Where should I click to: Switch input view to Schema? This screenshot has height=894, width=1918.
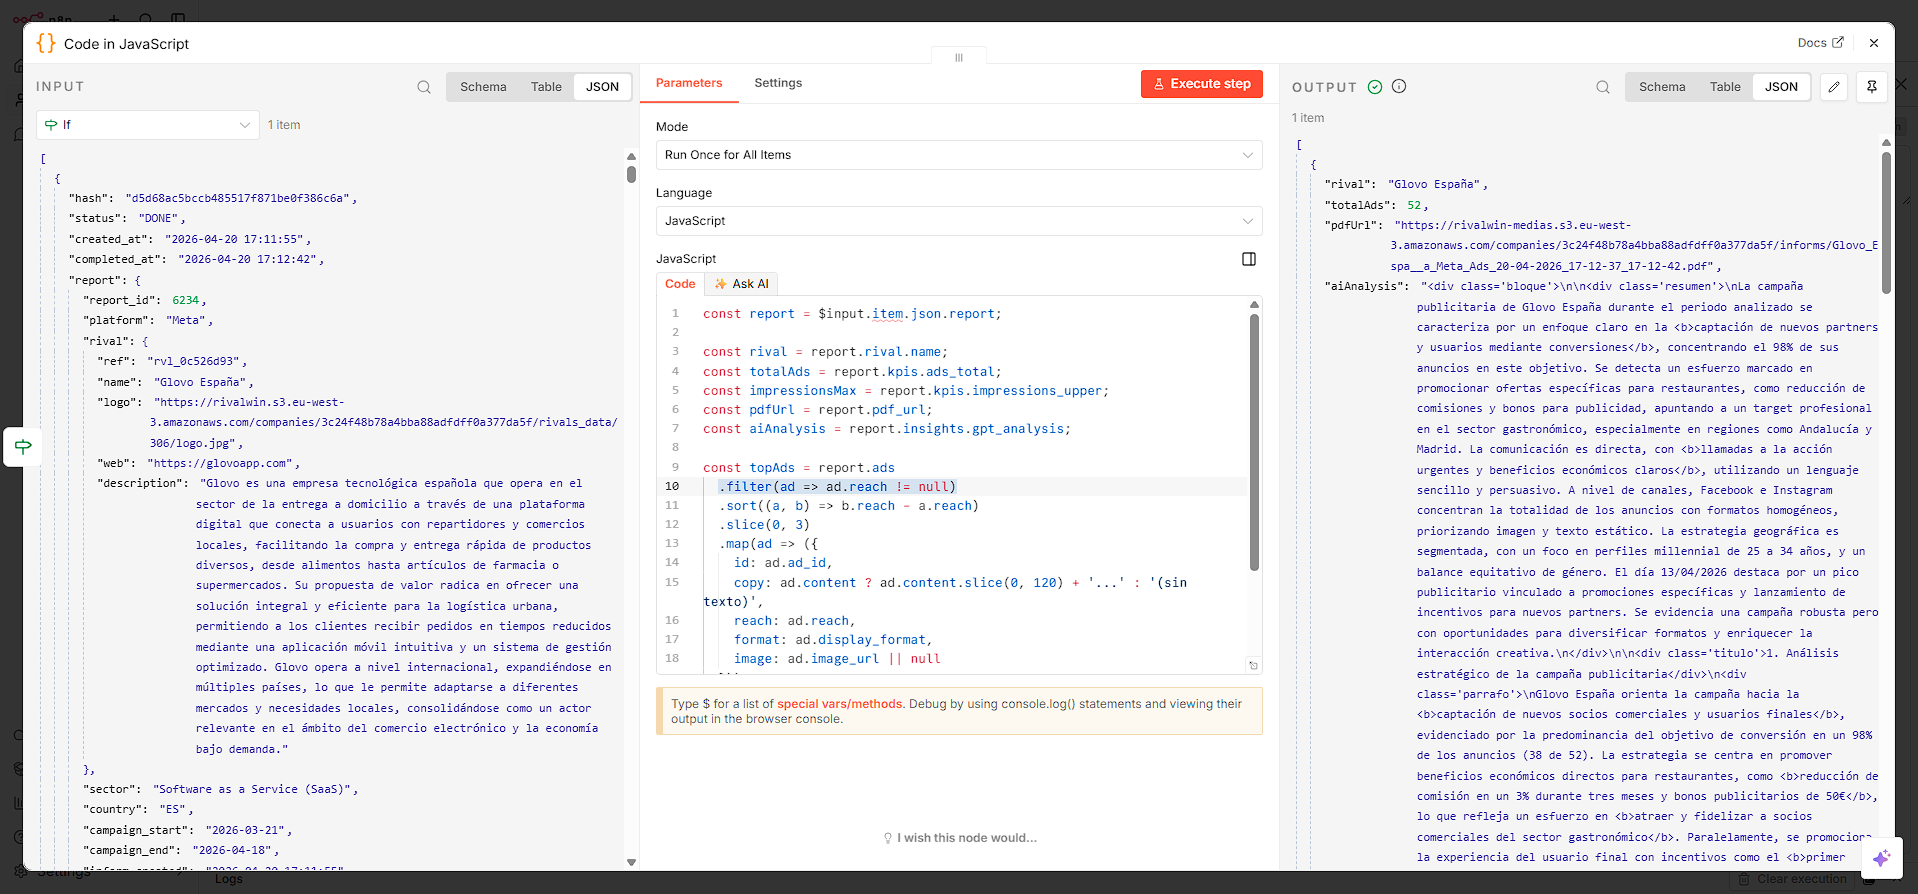483,87
